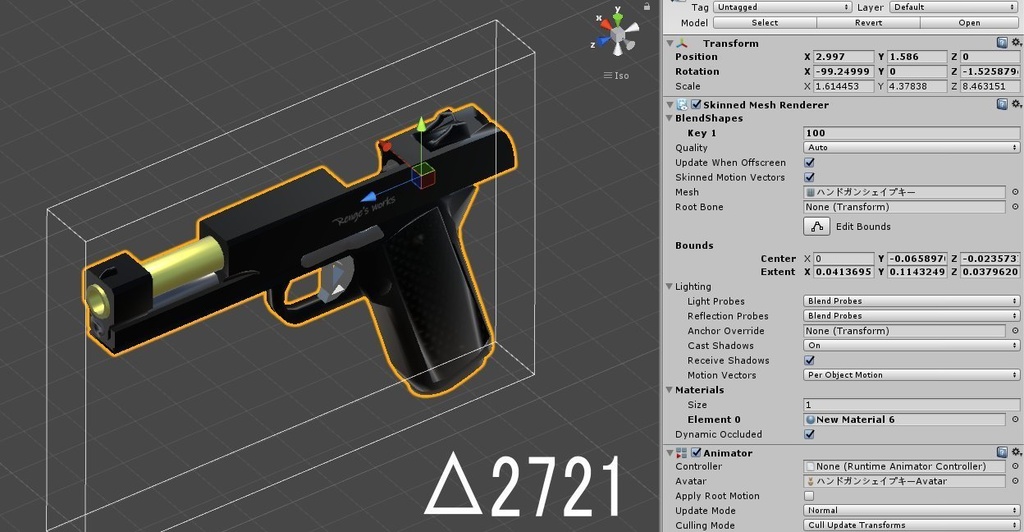Click the Bounds Center Y field

click(916, 258)
